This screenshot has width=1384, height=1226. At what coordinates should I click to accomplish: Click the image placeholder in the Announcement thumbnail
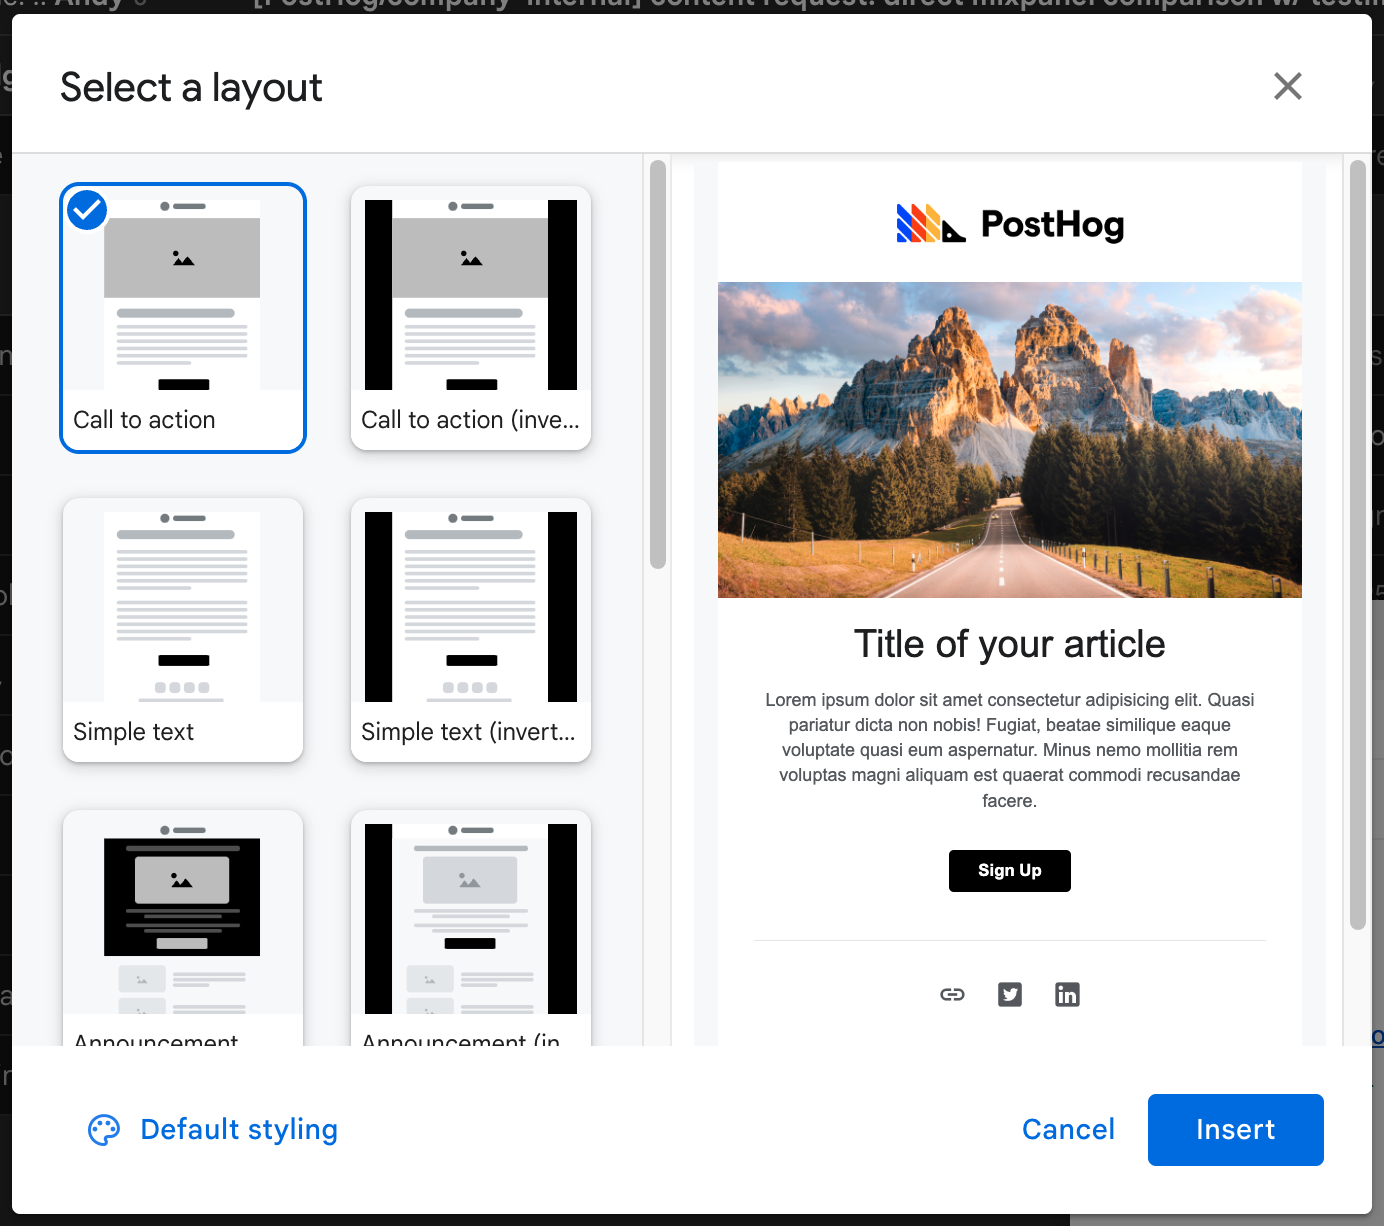181,881
